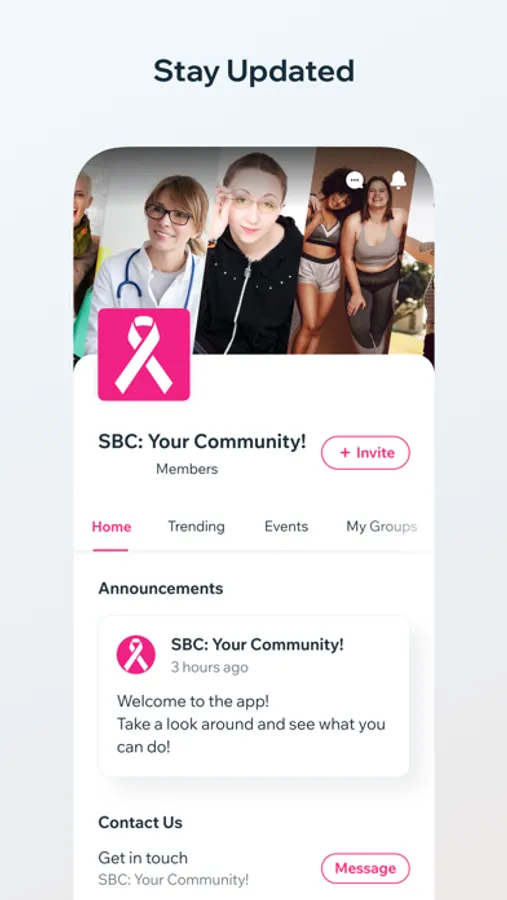Click the Announcements section heading
The width and height of the screenshot is (507, 900).
(x=161, y=588)
